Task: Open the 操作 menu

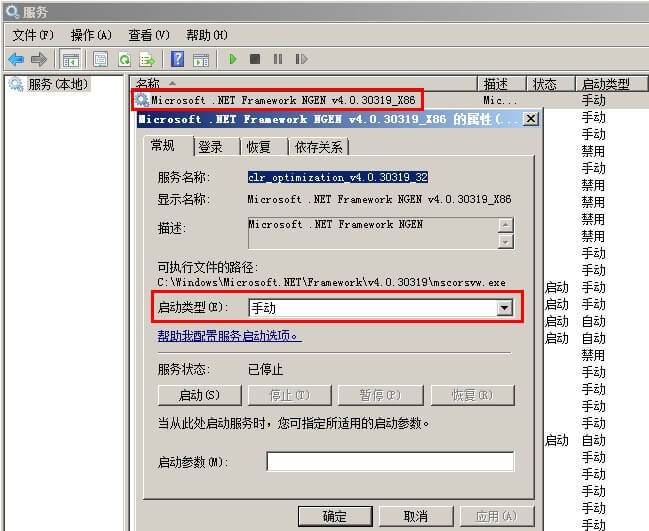Action: coord(89,35)
